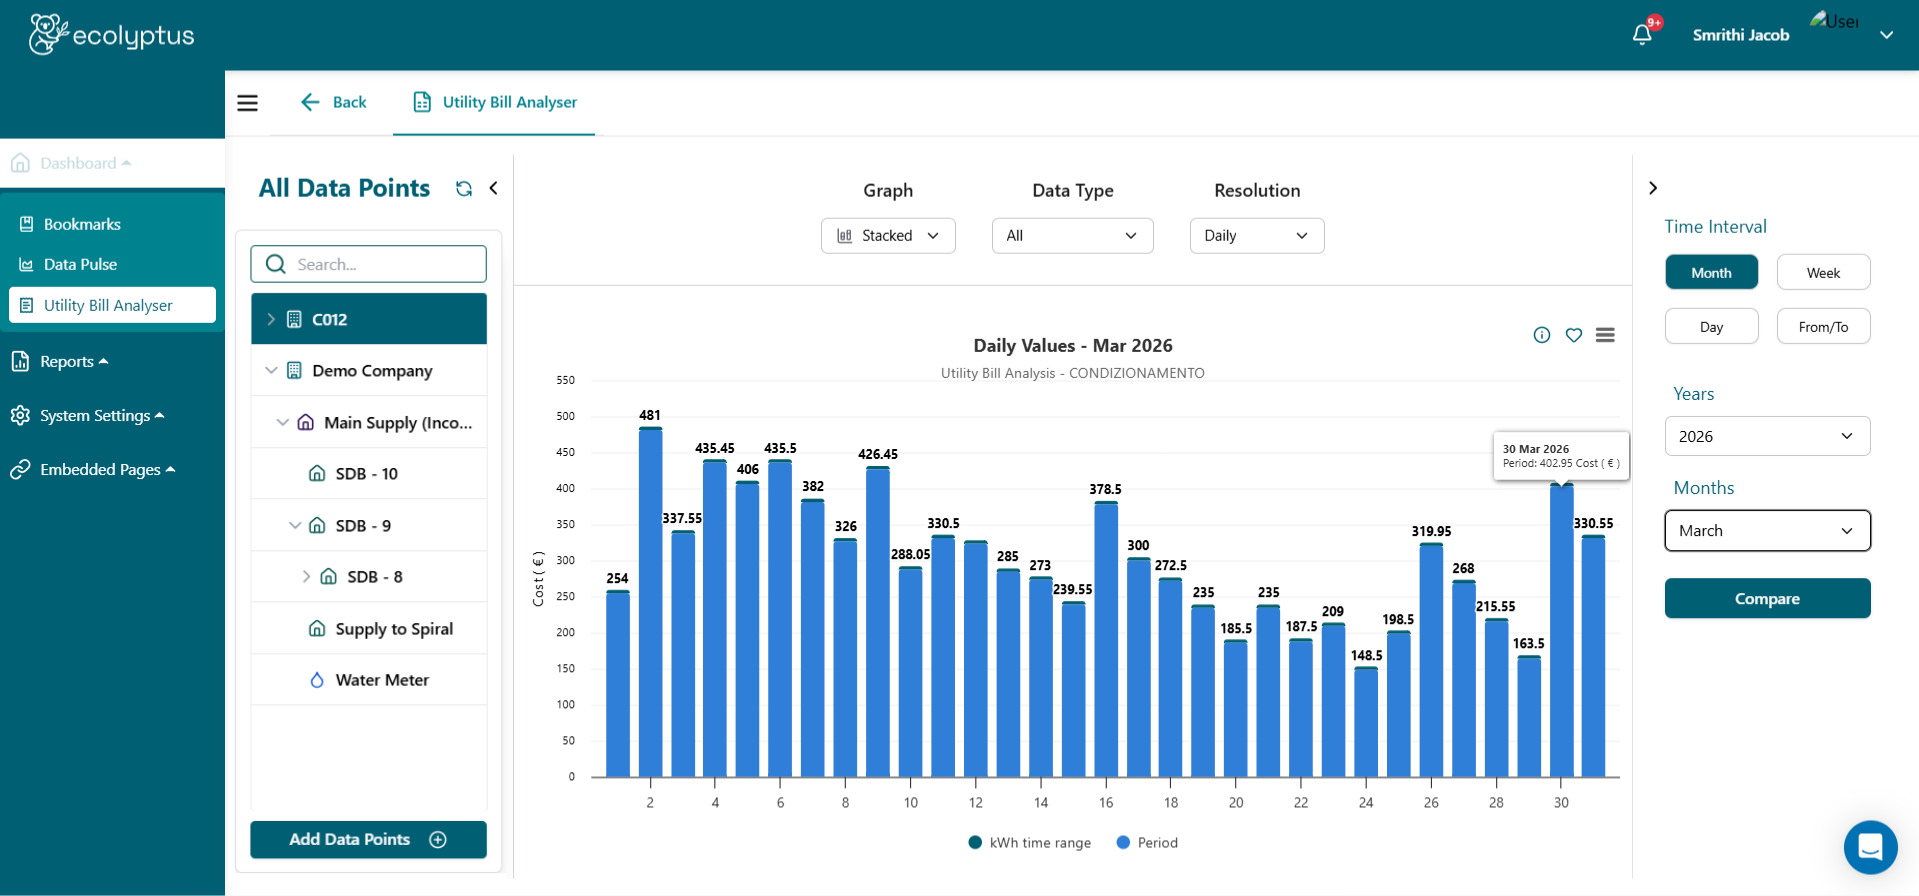Image resolution: width=1919 pixels, height=896 pixels.
Task: Open the Resolution Daily dropdown
Action: point(1256,236)
